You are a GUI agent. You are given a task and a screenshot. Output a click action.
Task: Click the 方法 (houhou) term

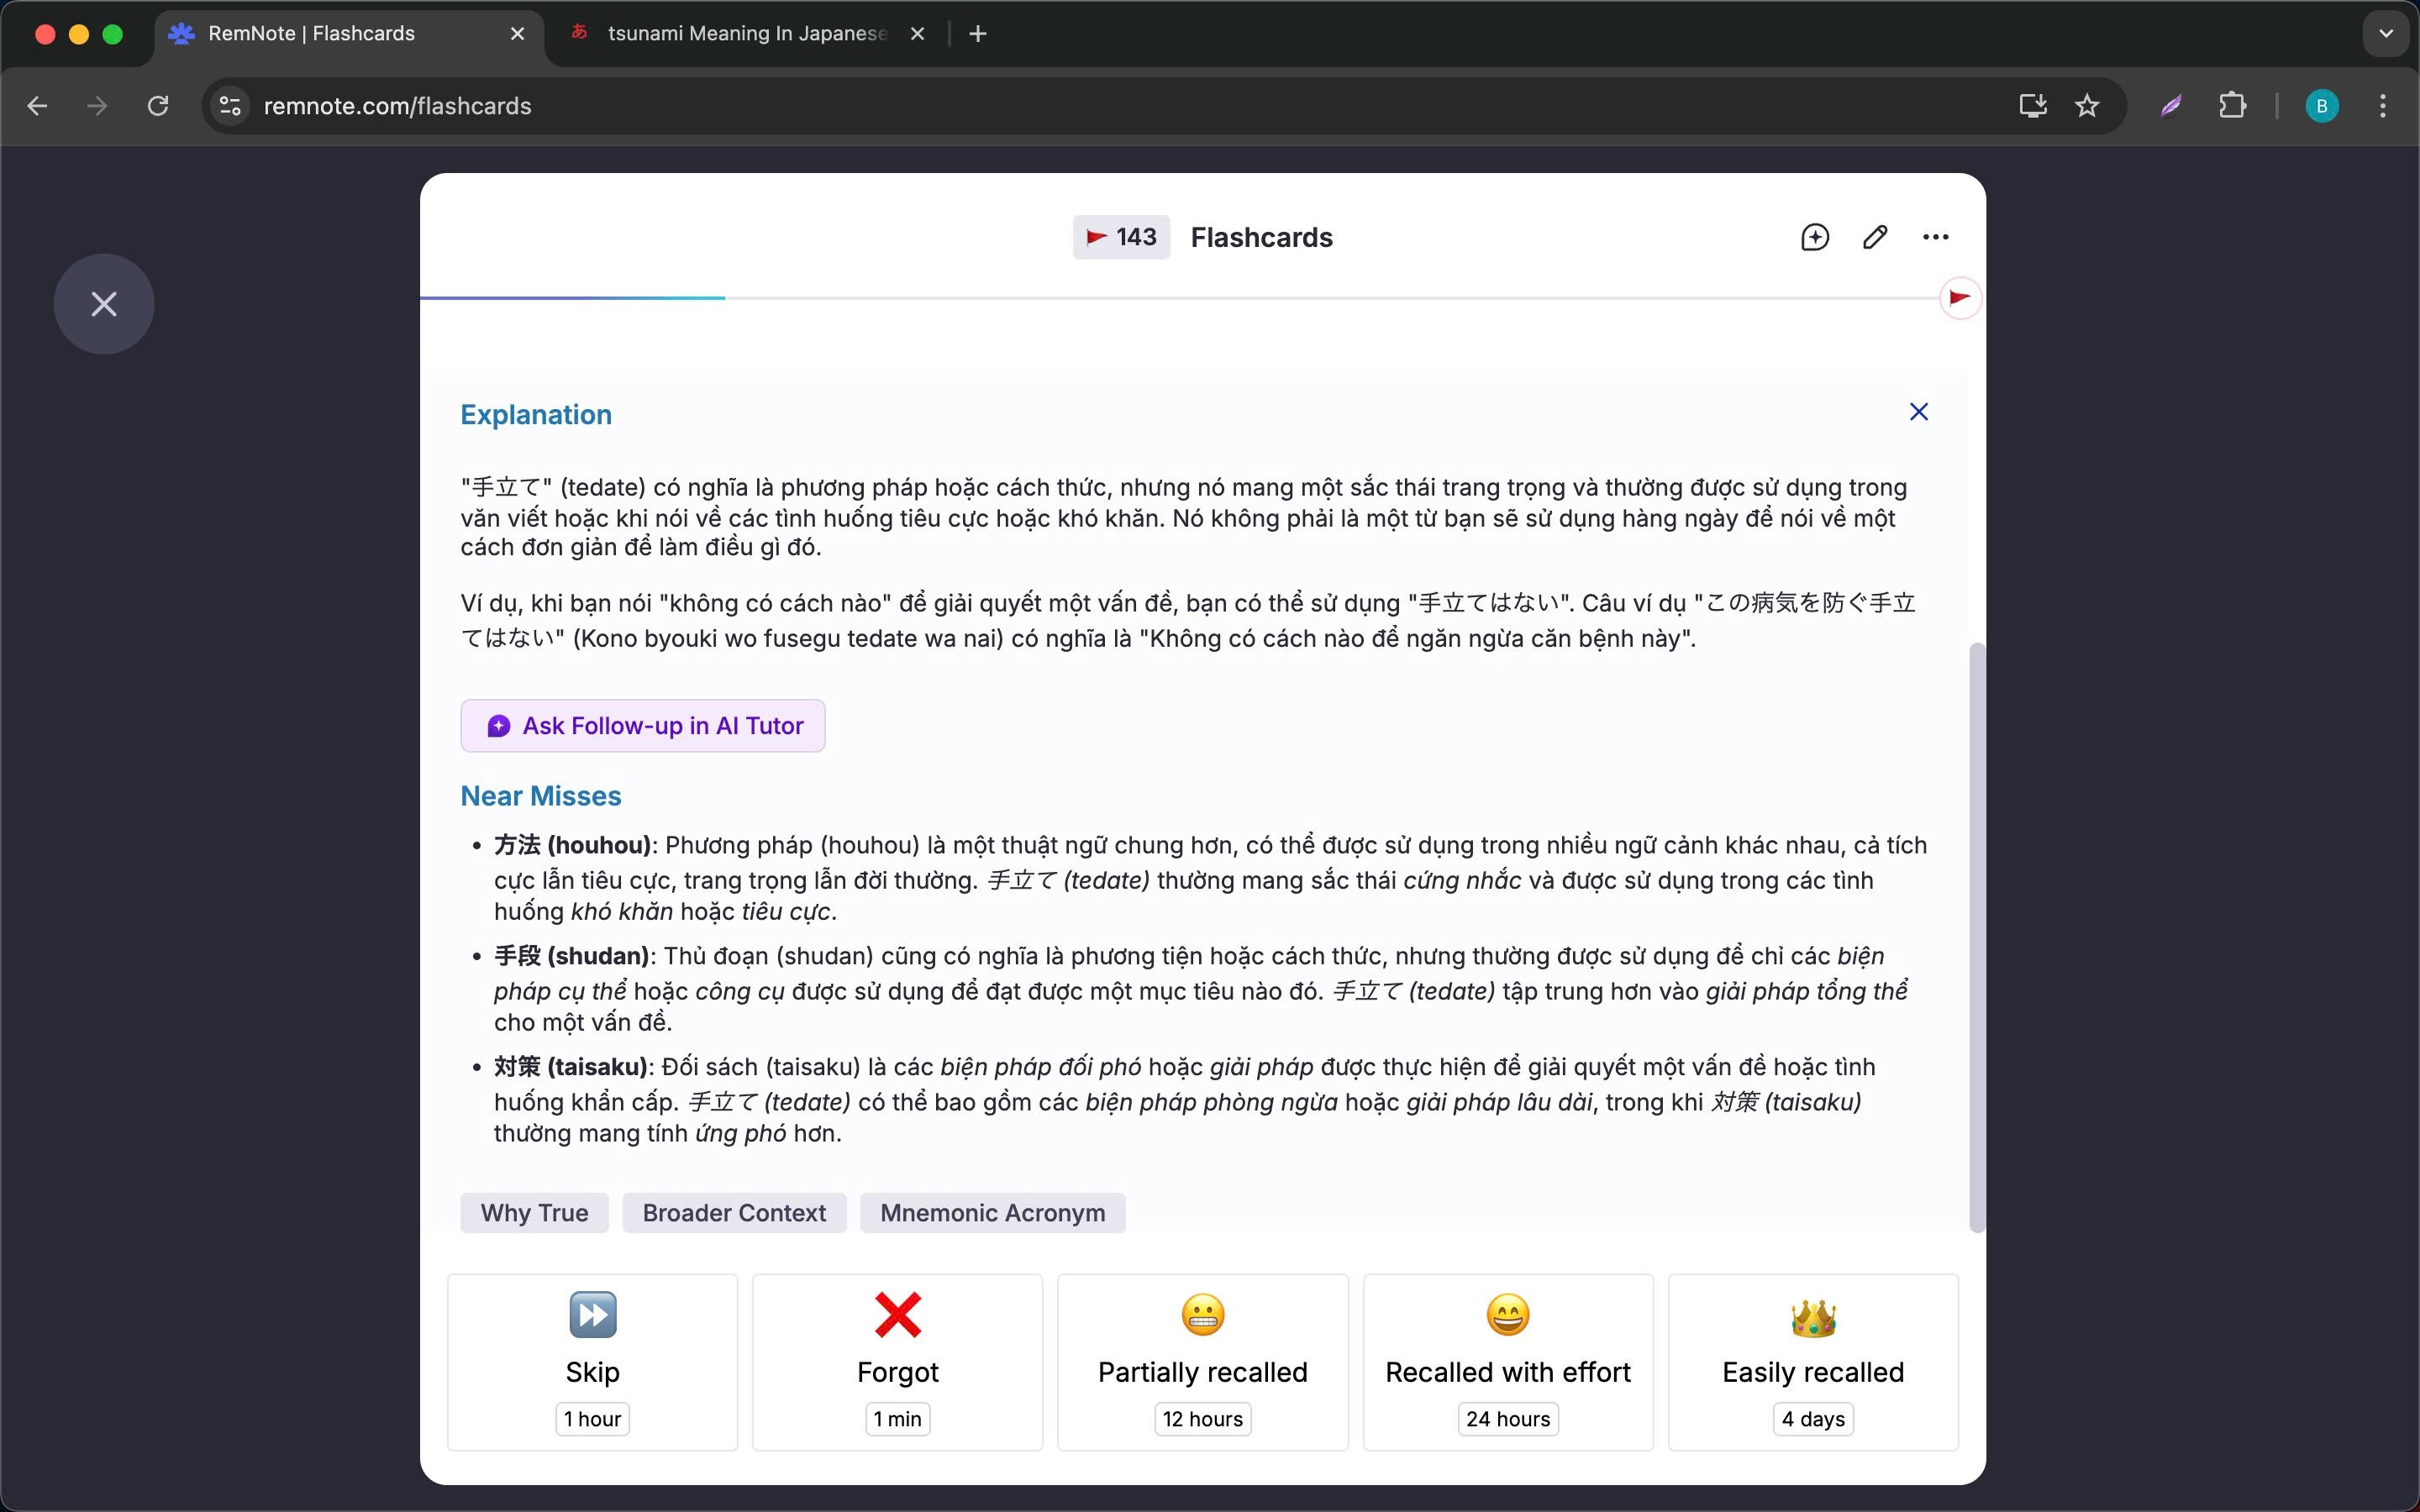tap(572, 845)
